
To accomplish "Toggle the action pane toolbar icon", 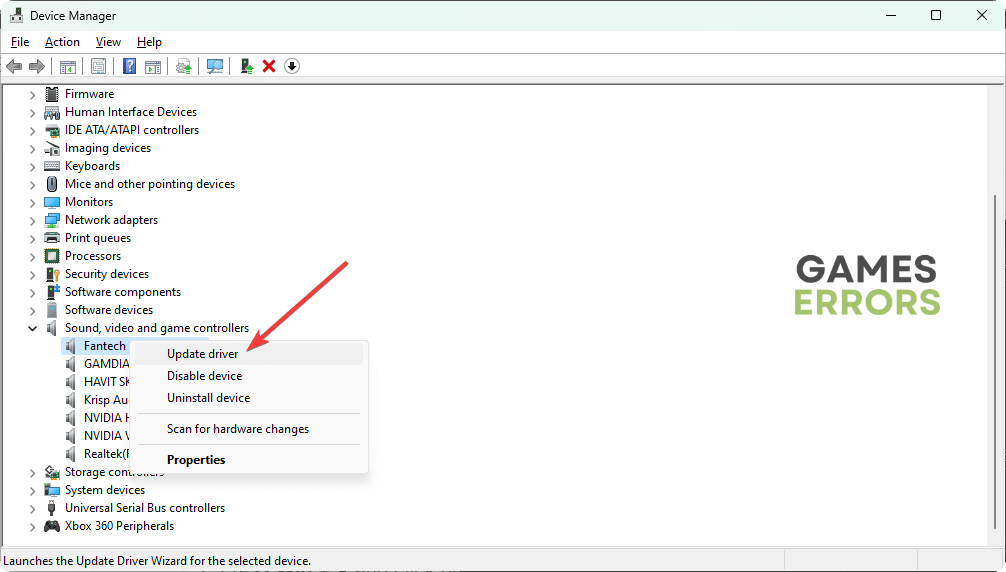I will coord(153,66).
